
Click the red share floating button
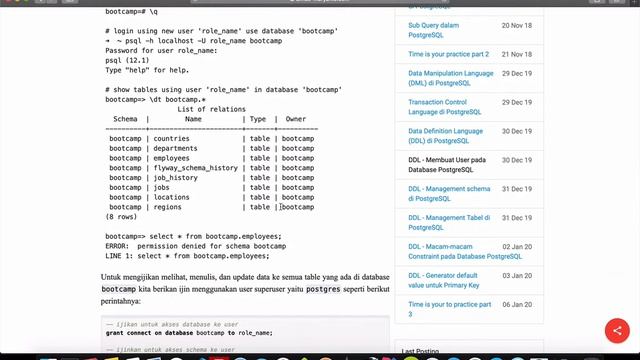pos(617,331)
